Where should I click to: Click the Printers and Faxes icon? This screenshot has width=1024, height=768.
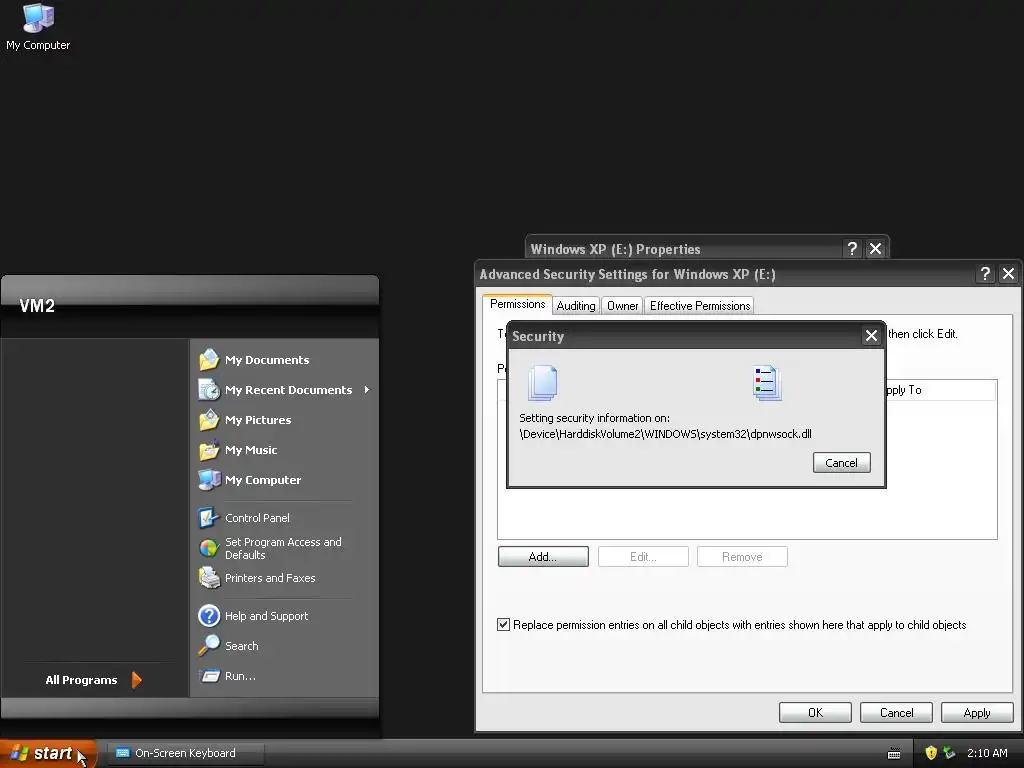(209, 577)
